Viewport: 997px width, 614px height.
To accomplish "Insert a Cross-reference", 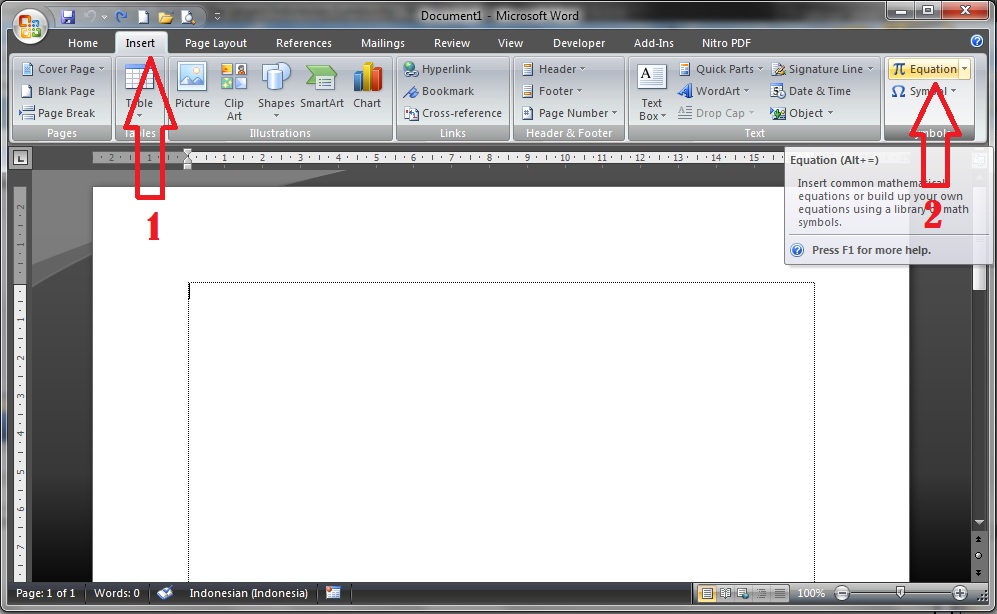I will pos(453,113).
